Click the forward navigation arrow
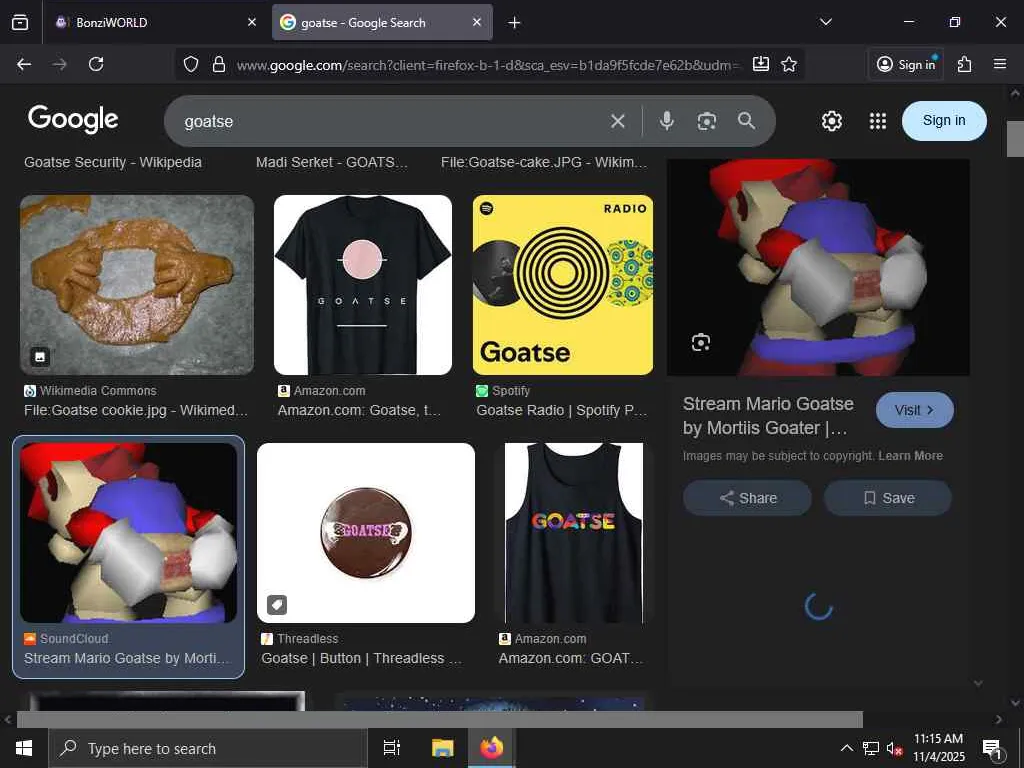The height and width of the screenshot is (768, 1024). pos(59,64)
